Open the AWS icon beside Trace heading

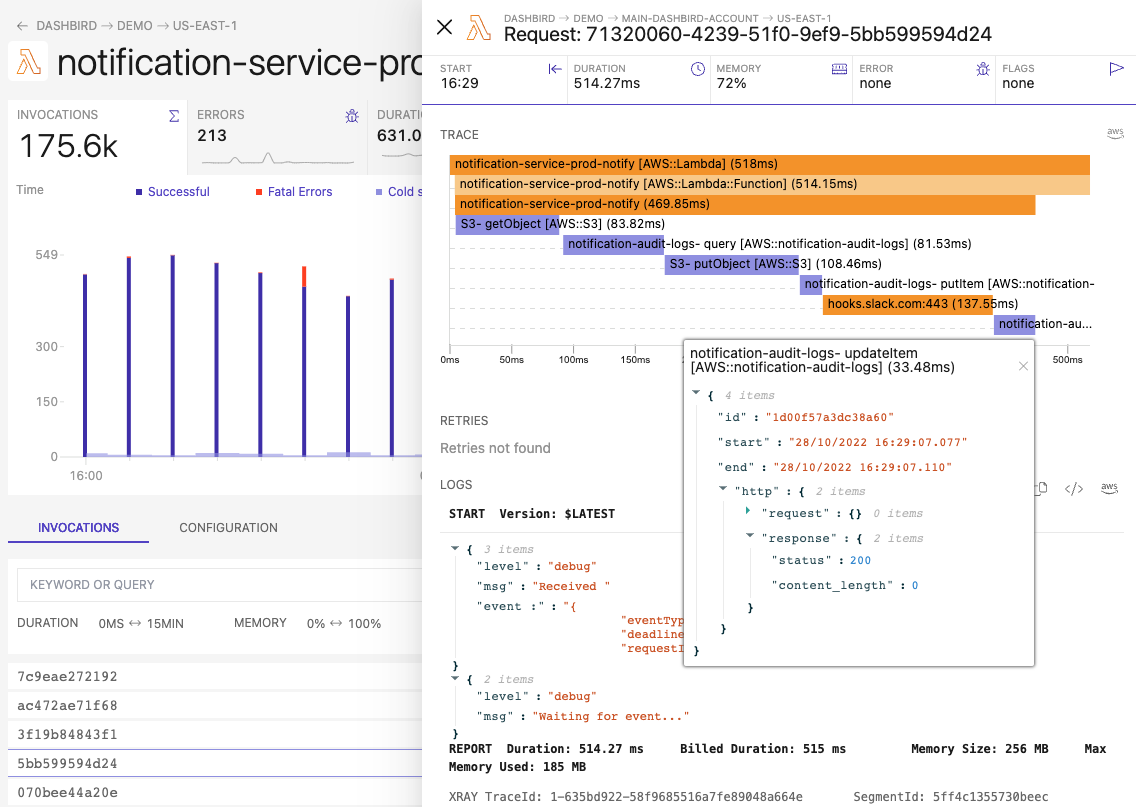(1115, 134)
